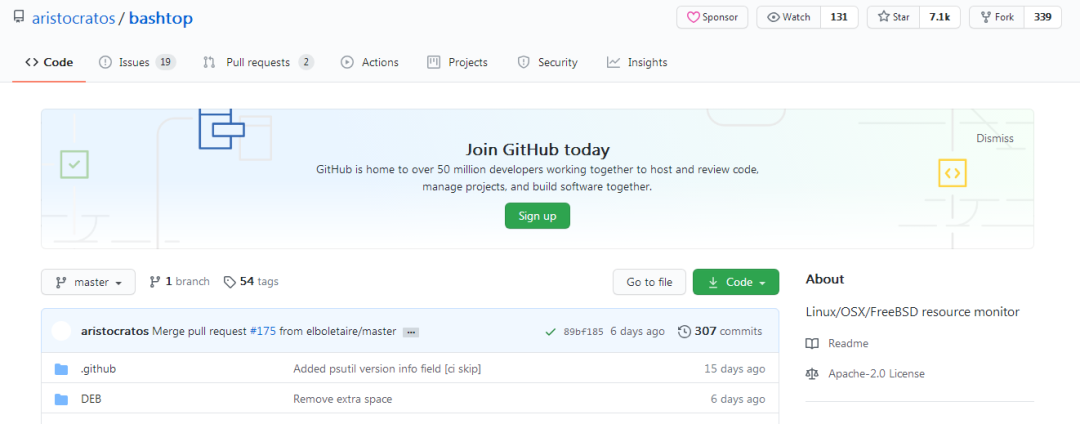The height and width of the screenshot is (424, 1080).
Task: Click the Readme book icon
Action: click(812, 343)
